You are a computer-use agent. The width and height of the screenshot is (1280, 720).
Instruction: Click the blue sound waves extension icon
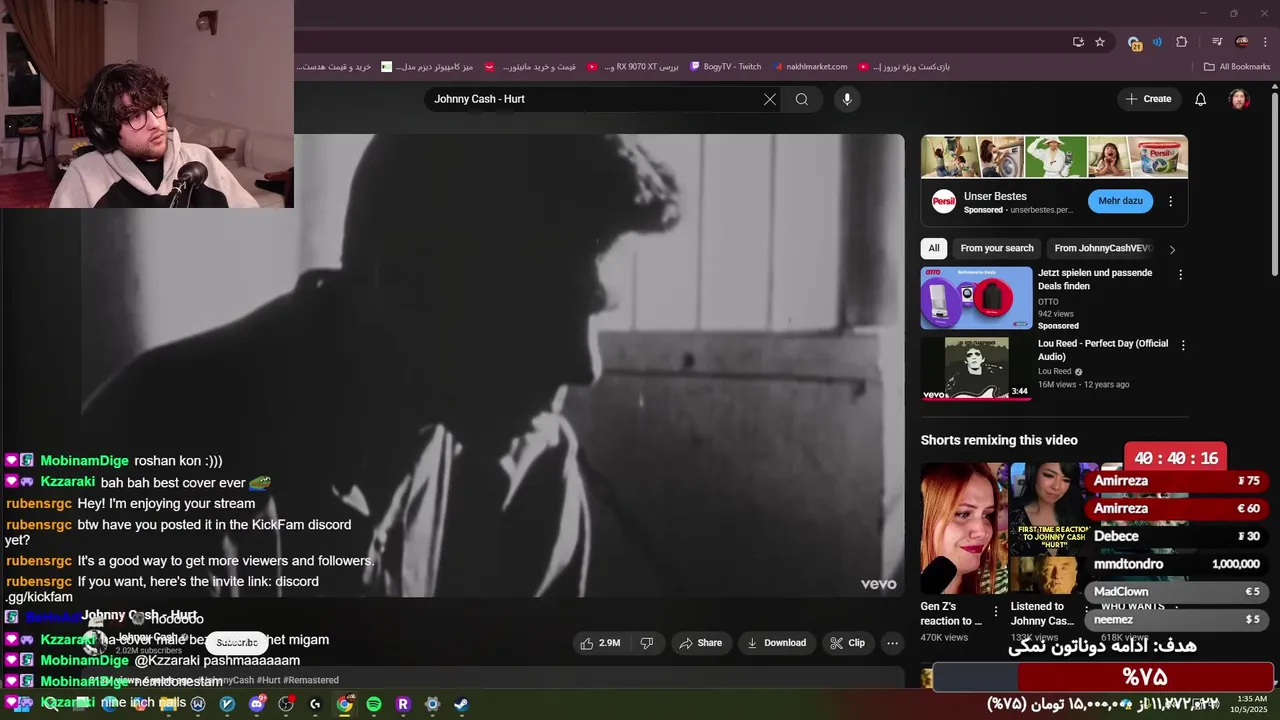(x=1157, y=42)
